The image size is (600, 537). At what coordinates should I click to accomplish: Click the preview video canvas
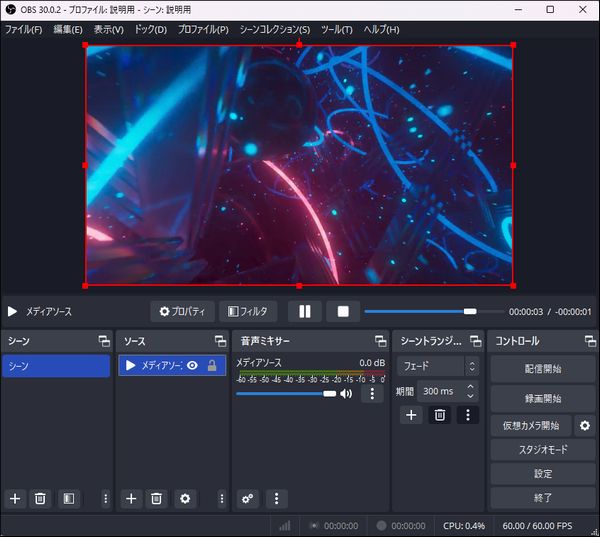coord(299,165)
